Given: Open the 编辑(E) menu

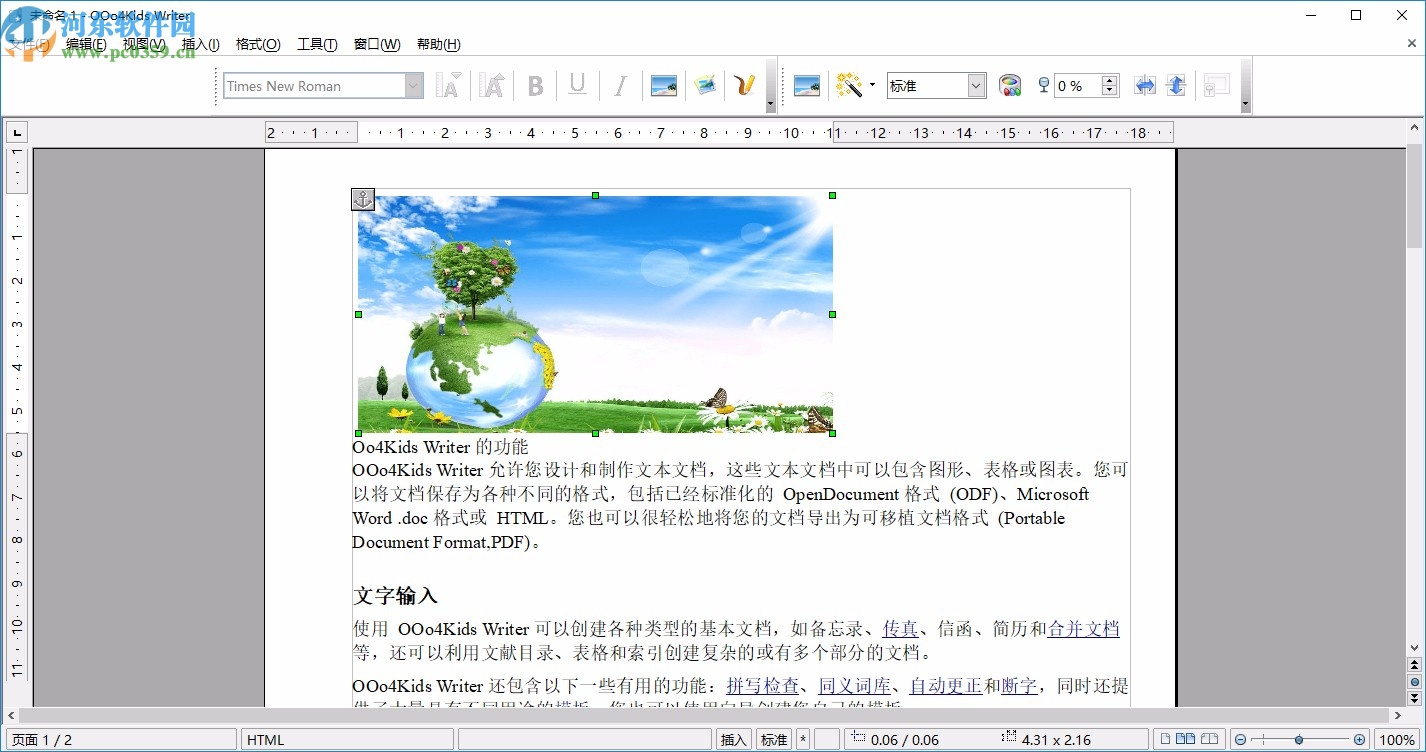Looking at the screenshot, I should pos(86,44).
